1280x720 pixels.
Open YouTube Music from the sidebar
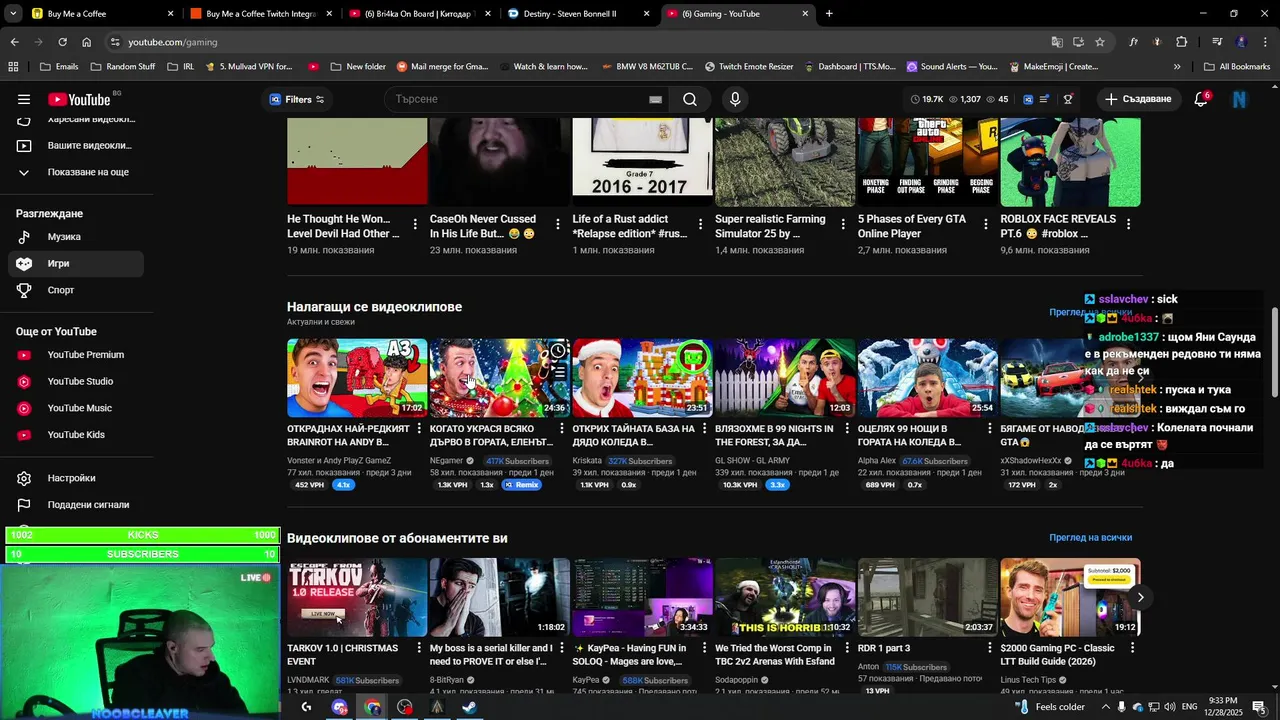point(76,408)
